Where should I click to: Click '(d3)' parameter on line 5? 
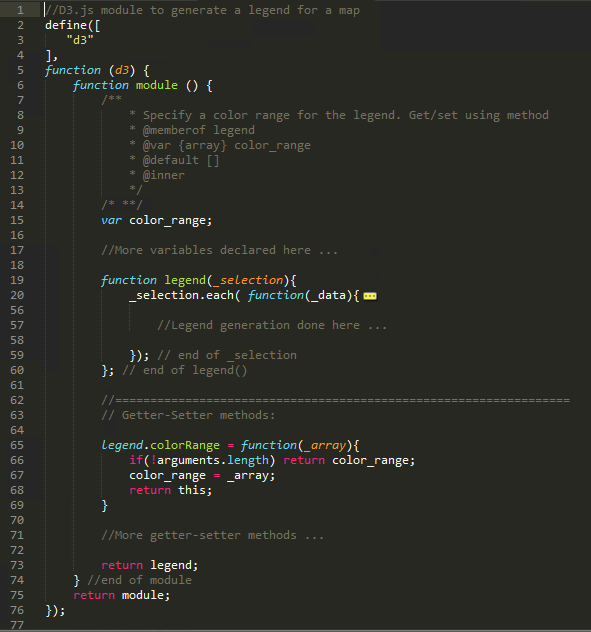click(122, 70)
